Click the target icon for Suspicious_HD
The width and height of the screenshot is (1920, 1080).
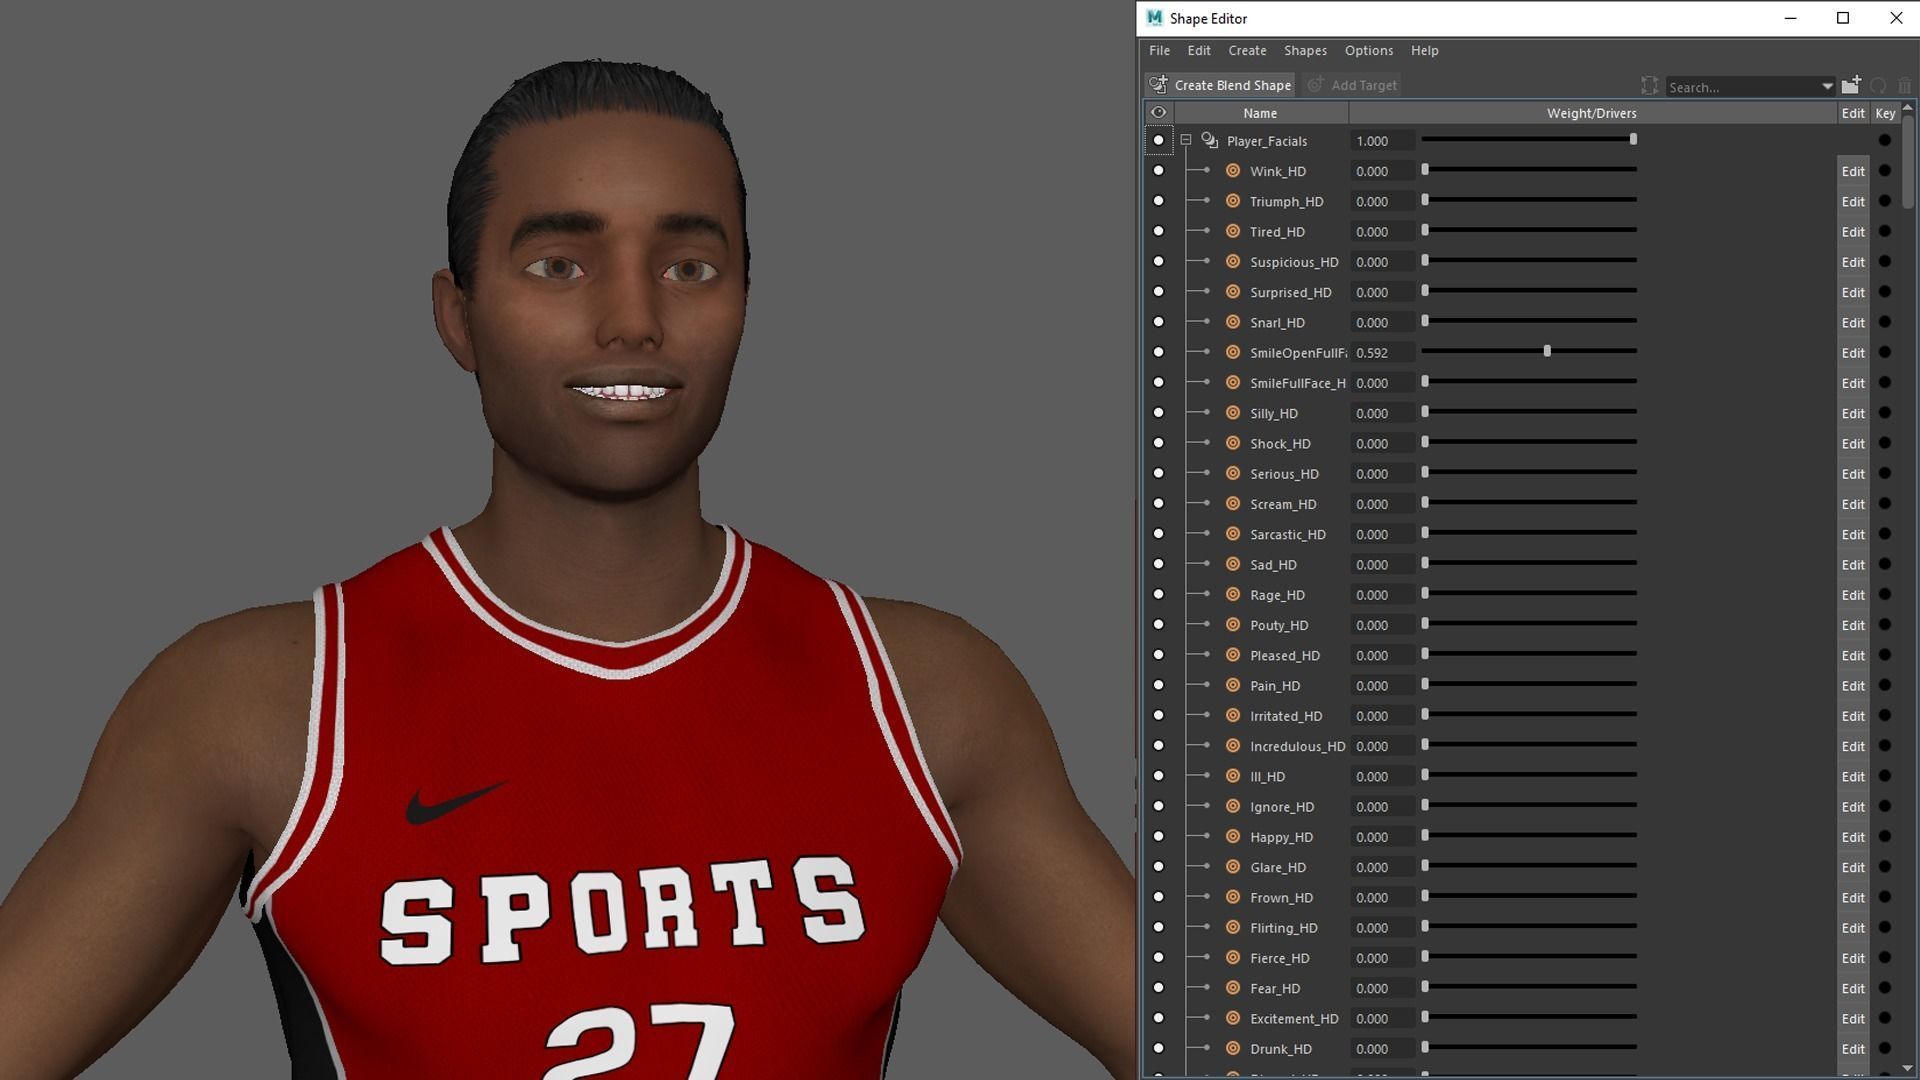tap(1233, 262)
